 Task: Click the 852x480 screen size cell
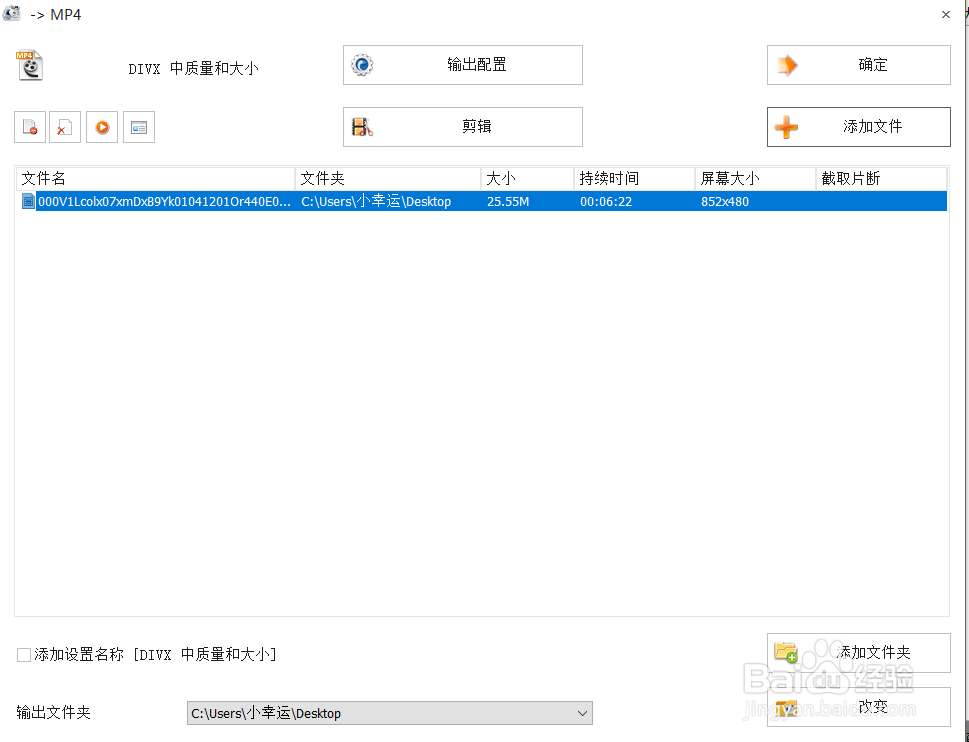click(725, 201)
